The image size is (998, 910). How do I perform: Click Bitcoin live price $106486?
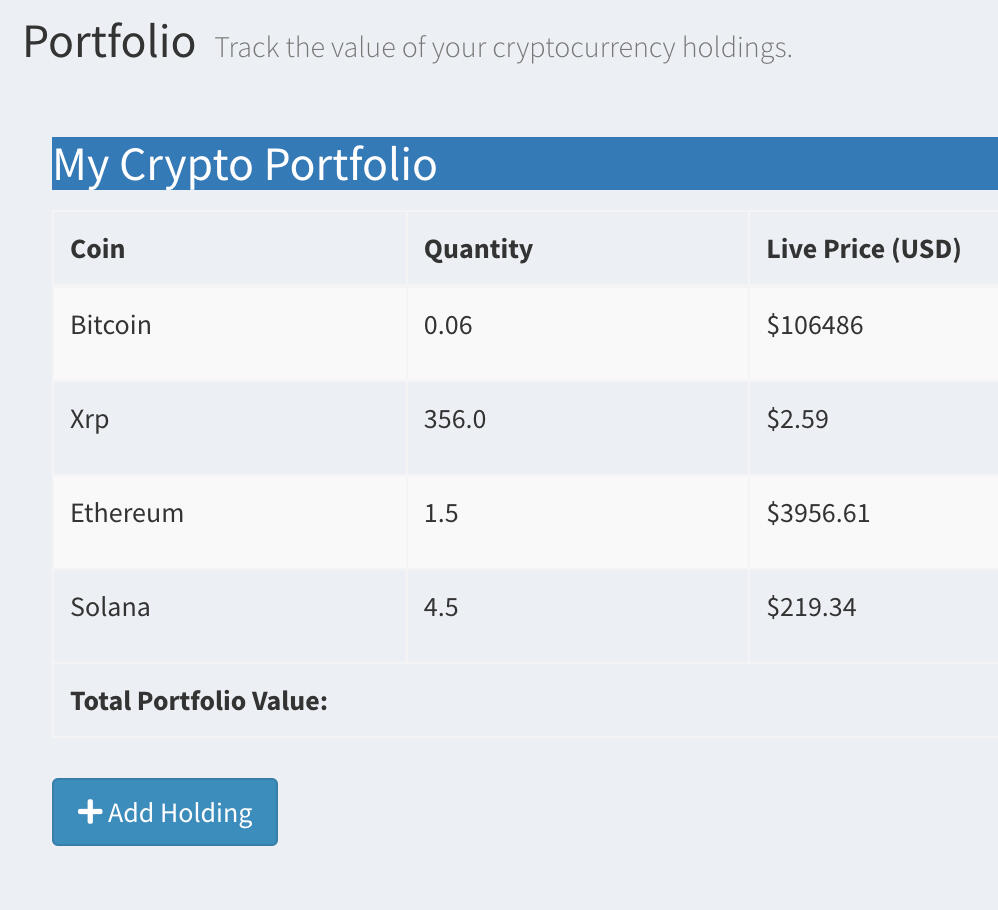(x=814, y=325)
